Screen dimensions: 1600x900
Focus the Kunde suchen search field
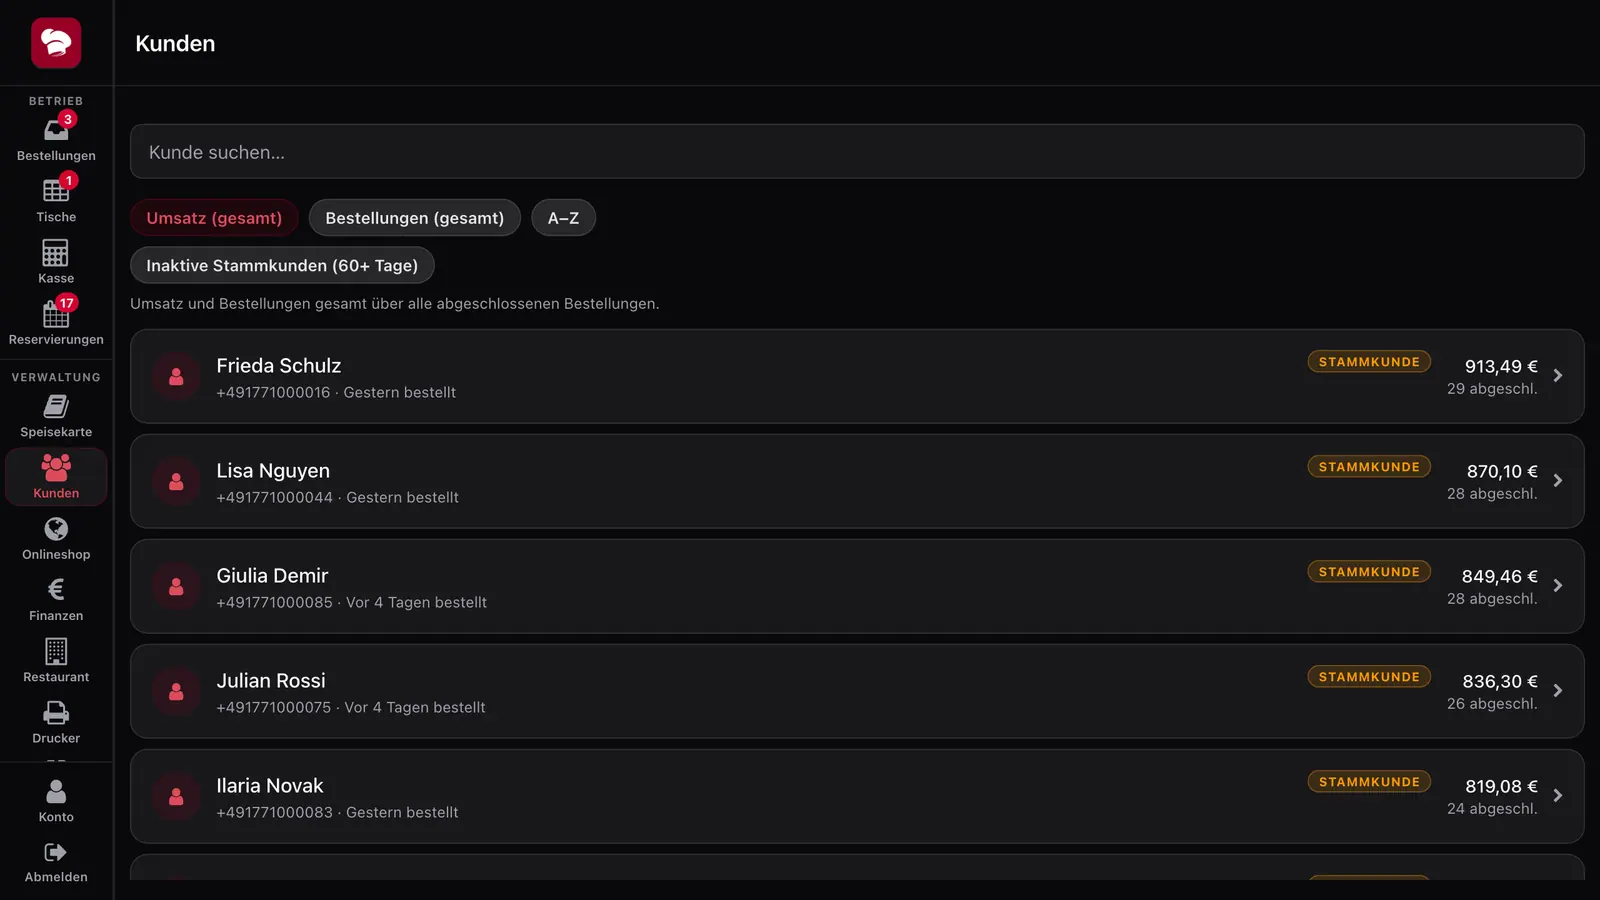pyautogui.click(x=857, y=152)
